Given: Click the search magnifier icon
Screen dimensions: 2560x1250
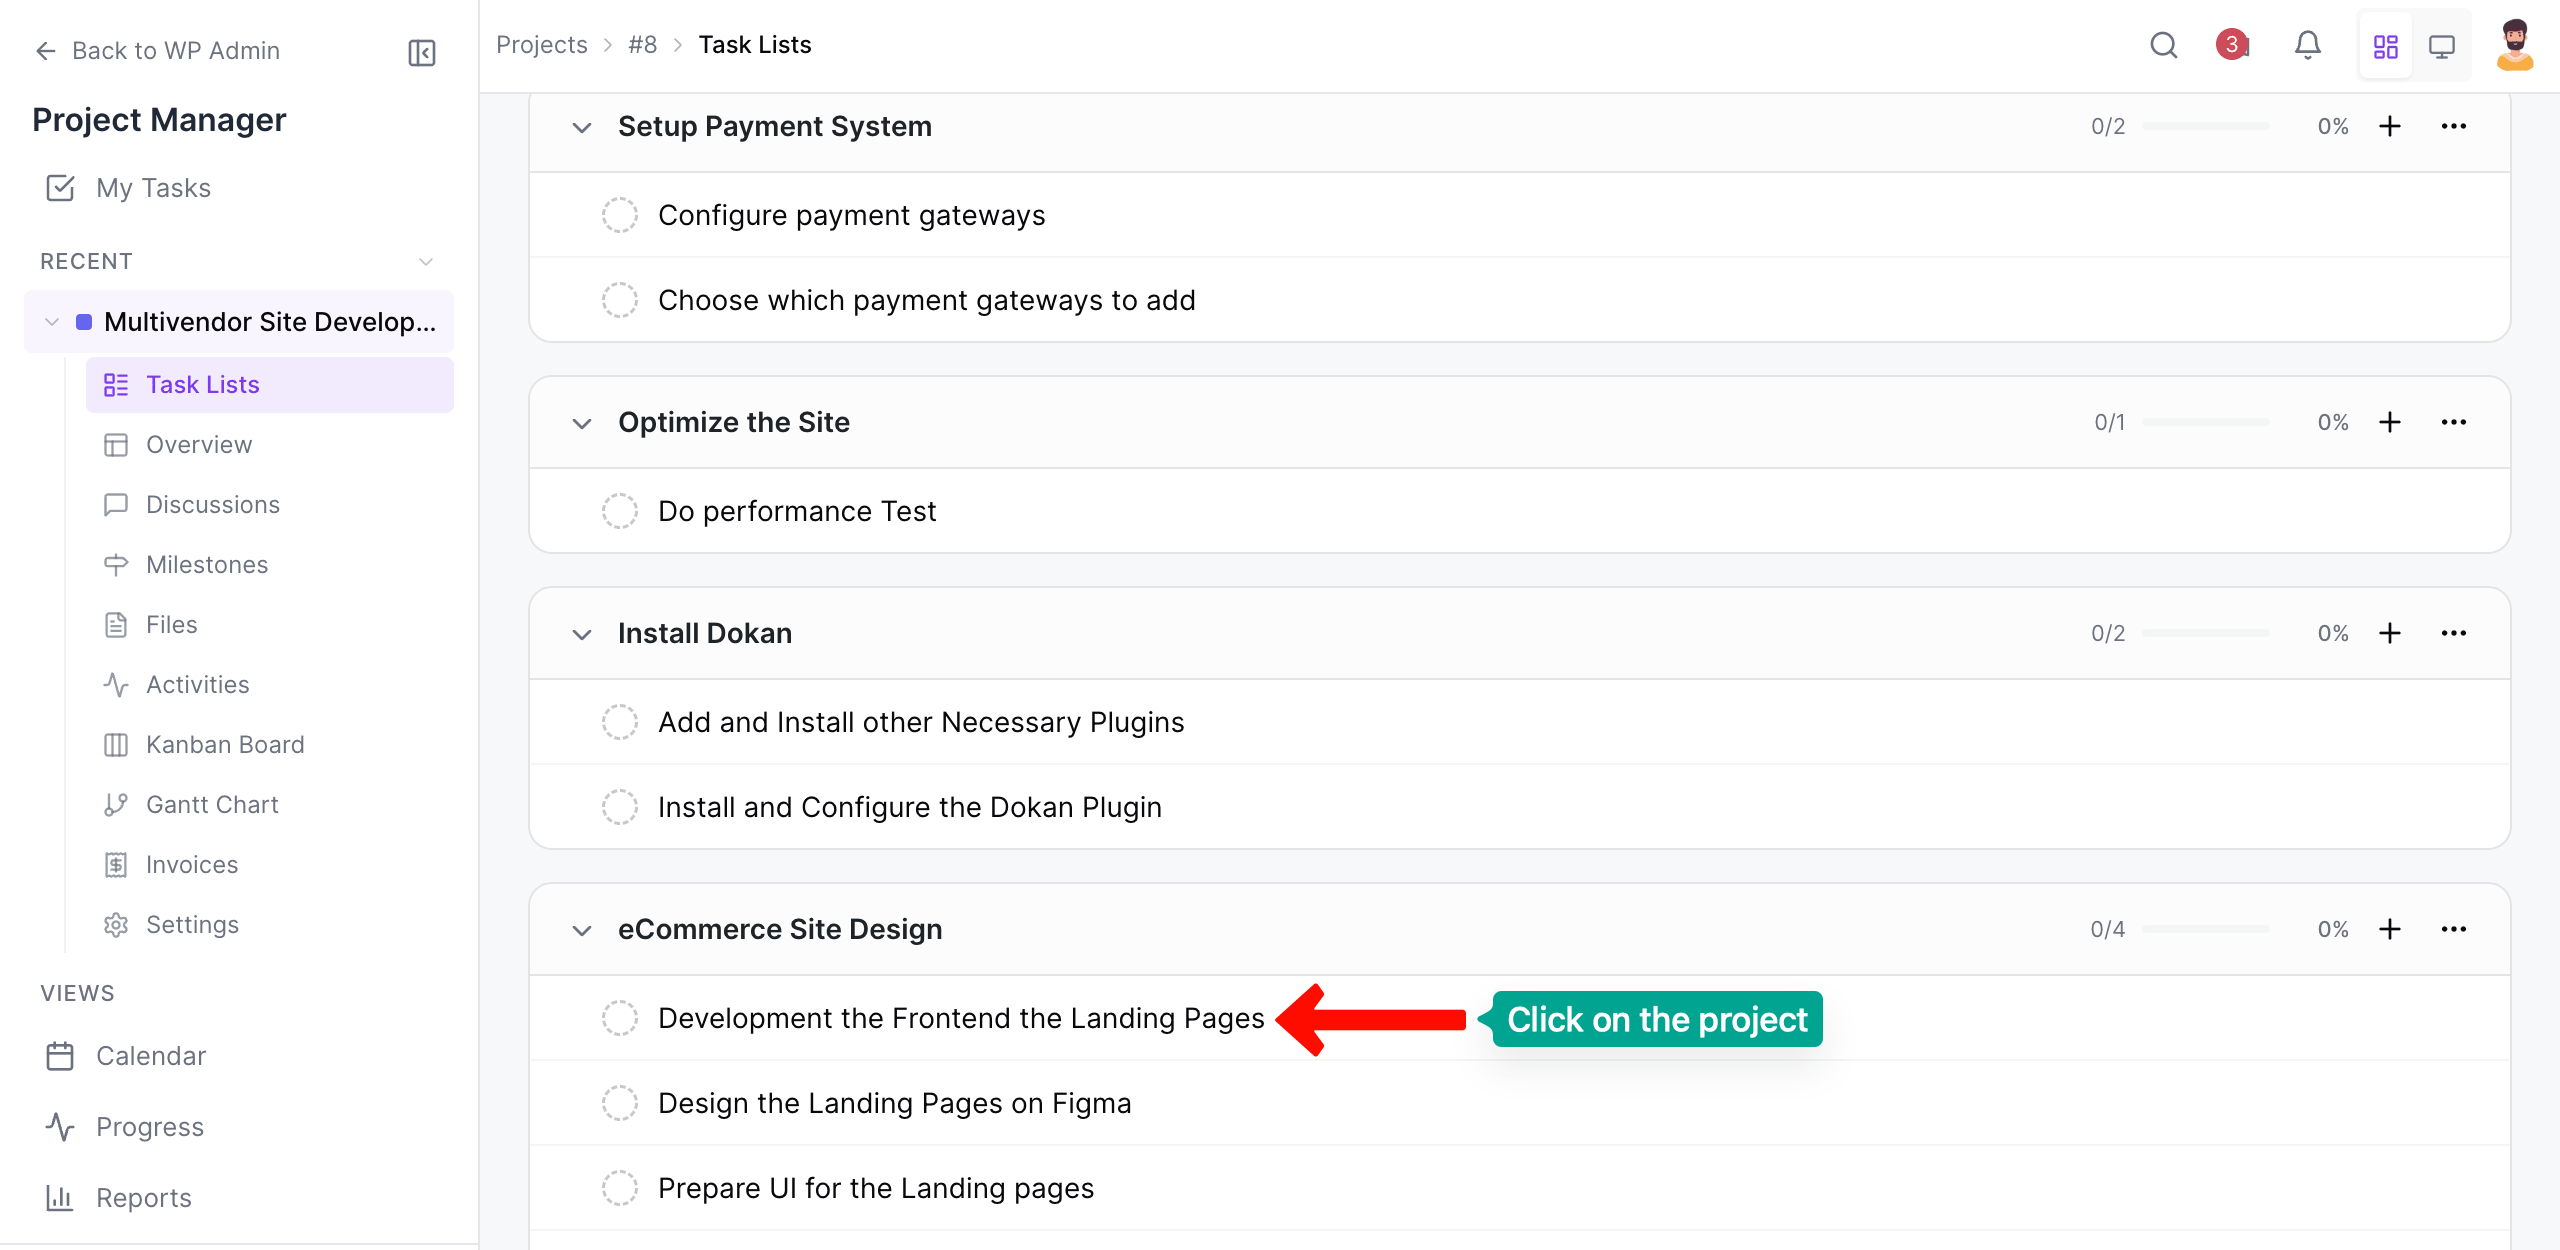Looking at the screenshot, I should [2163, 46].
